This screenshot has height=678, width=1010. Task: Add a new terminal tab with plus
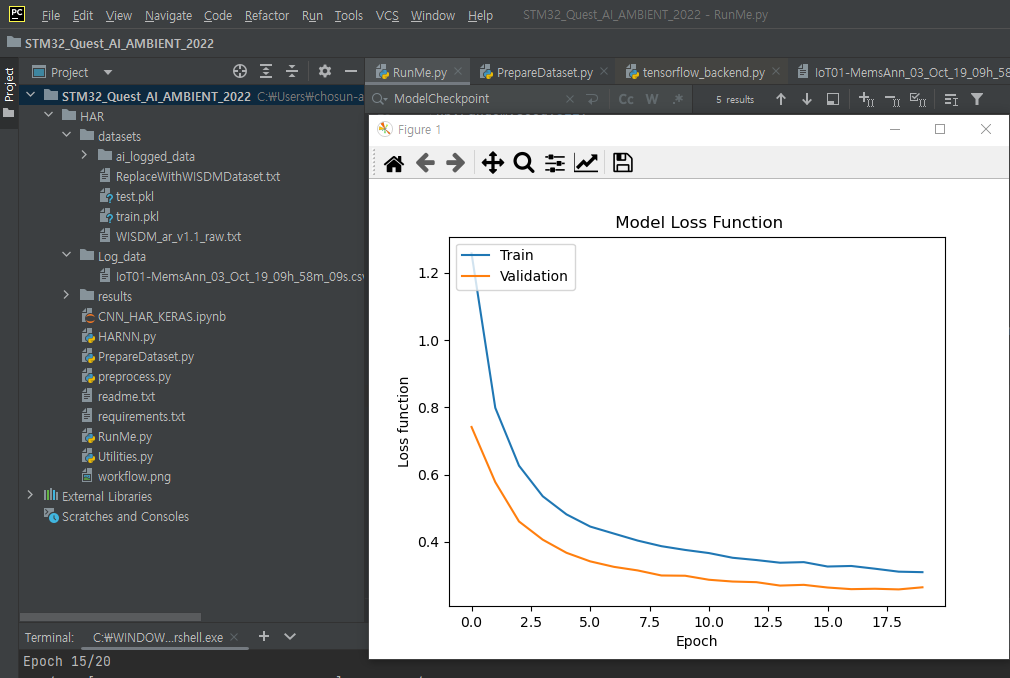click(264, 636)
